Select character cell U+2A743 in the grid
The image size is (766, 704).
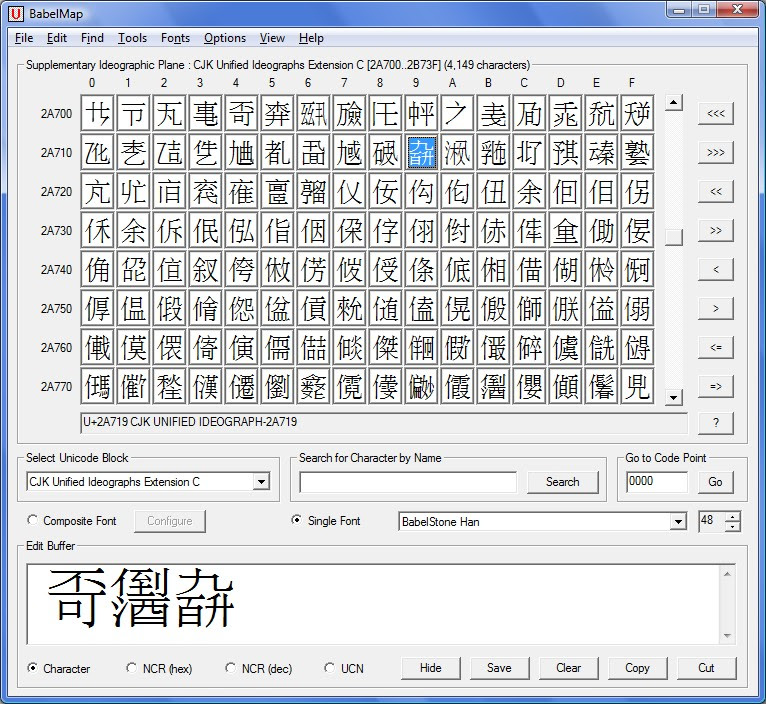click(x=206, y=270)
